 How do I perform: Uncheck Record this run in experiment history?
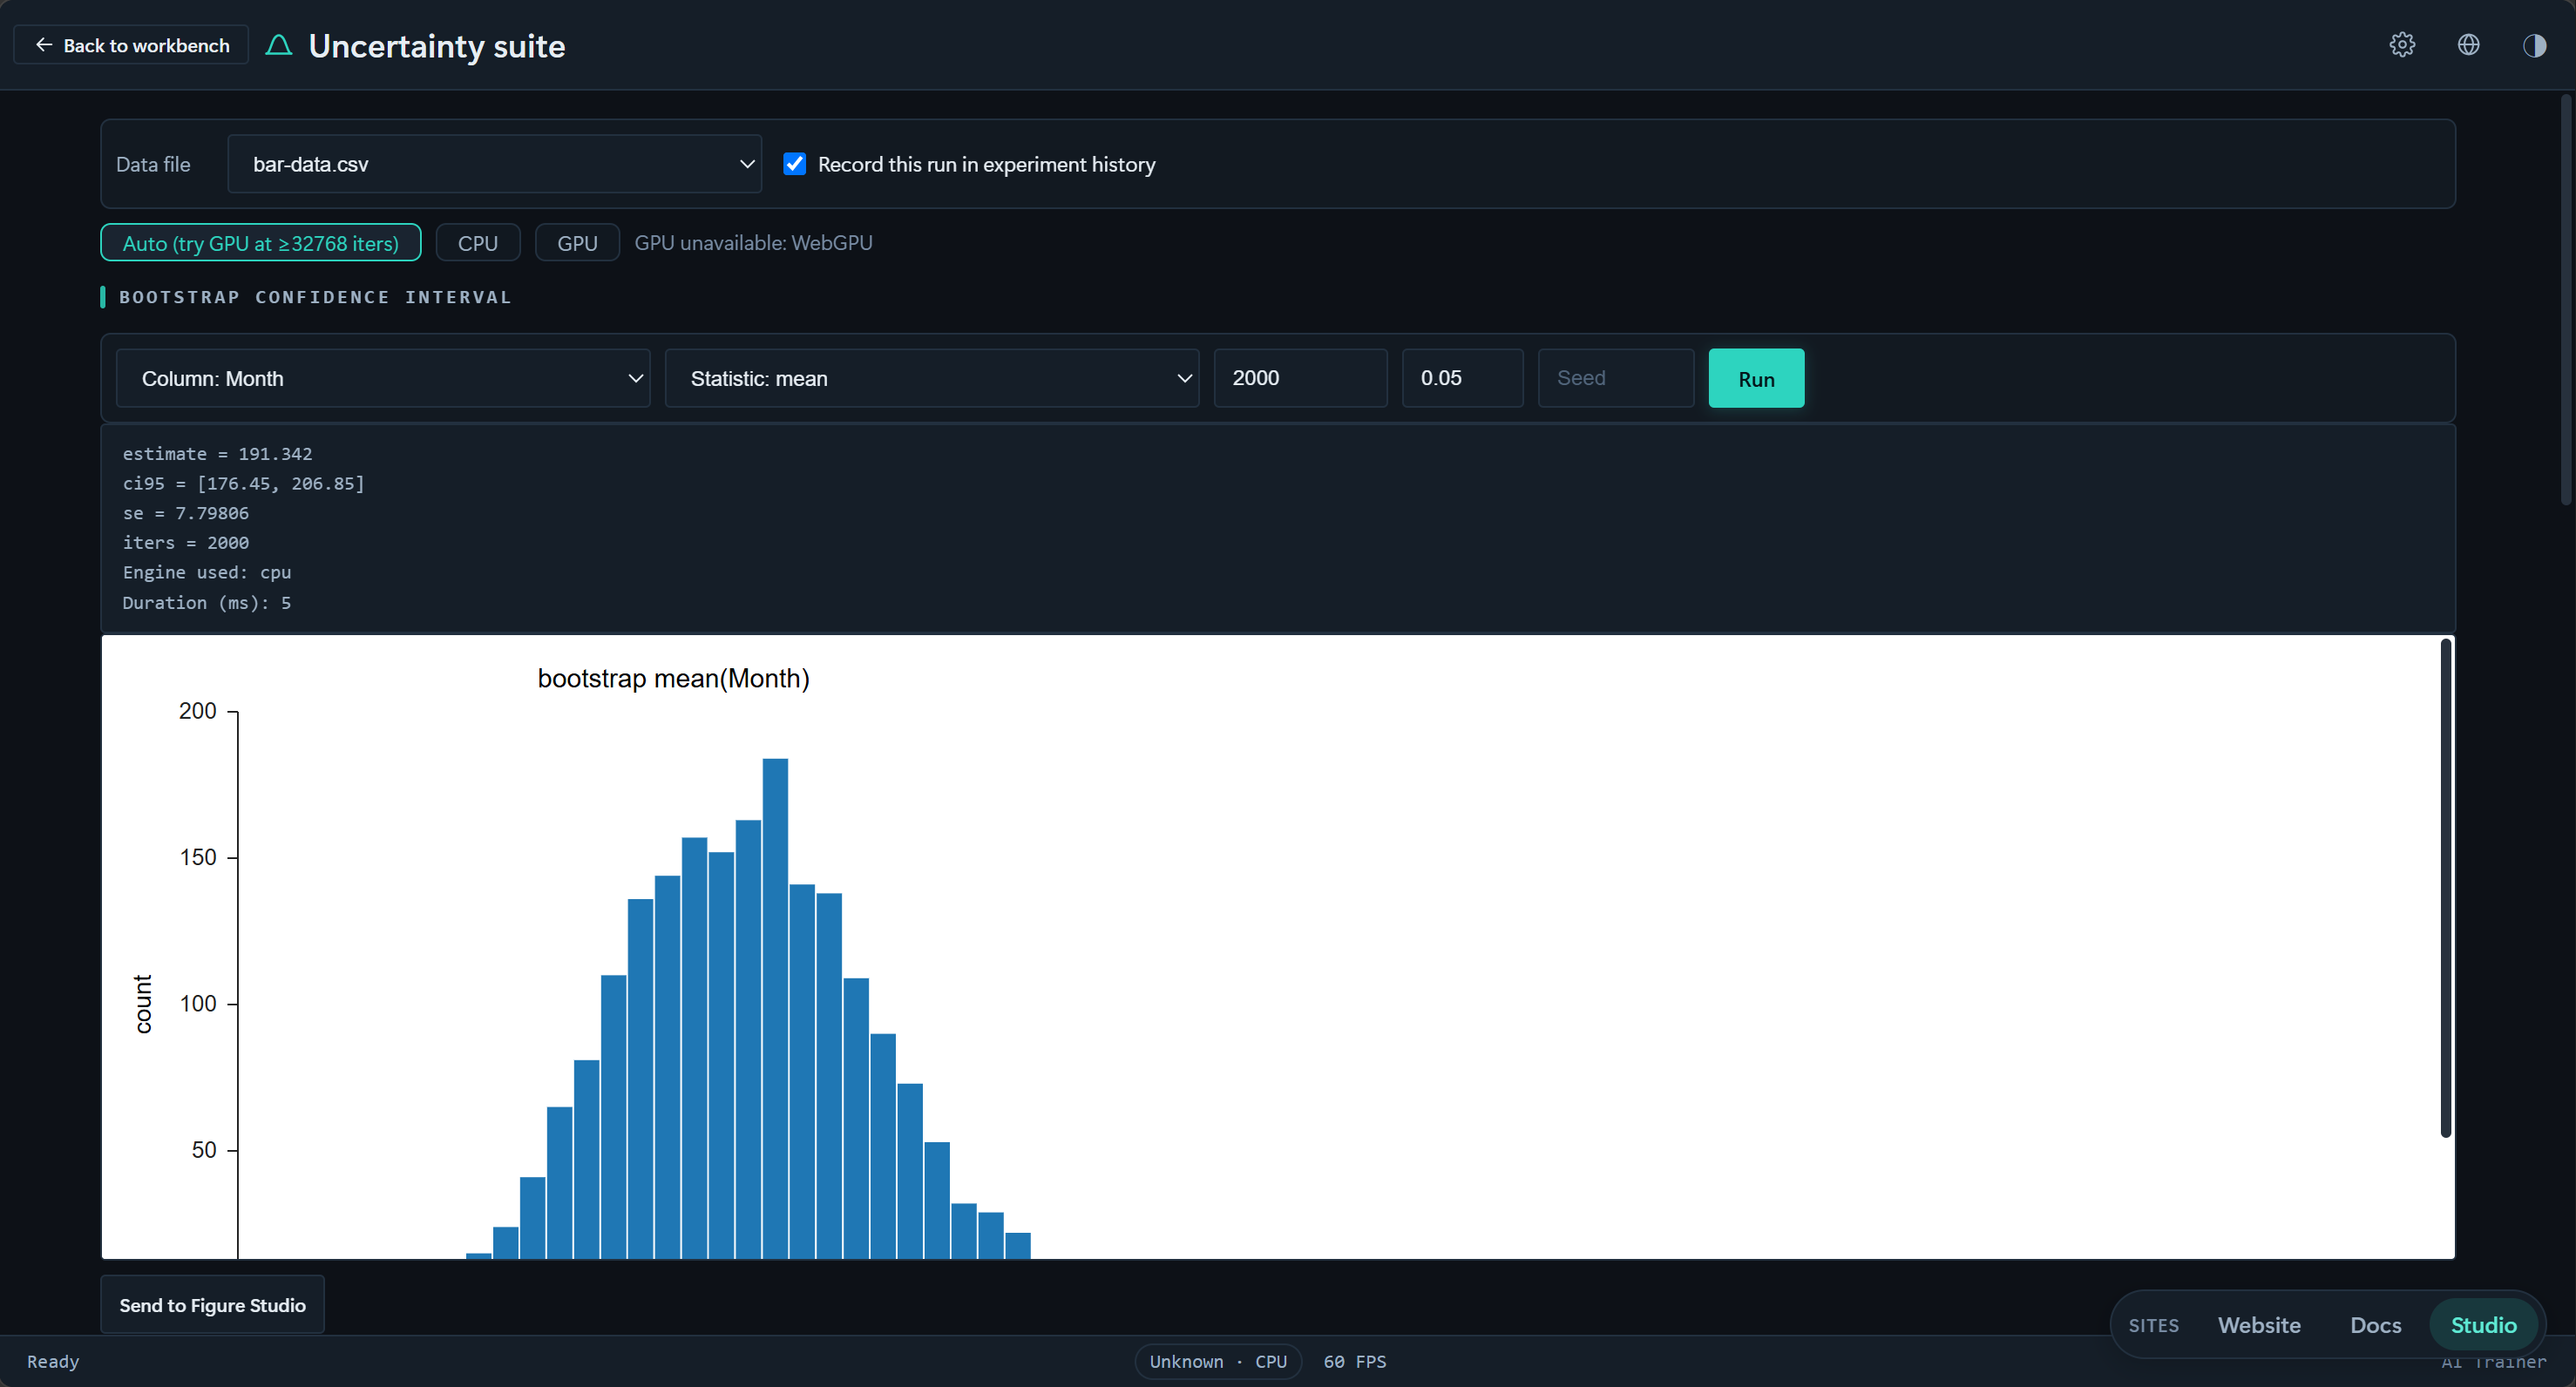tap(794, 164)
